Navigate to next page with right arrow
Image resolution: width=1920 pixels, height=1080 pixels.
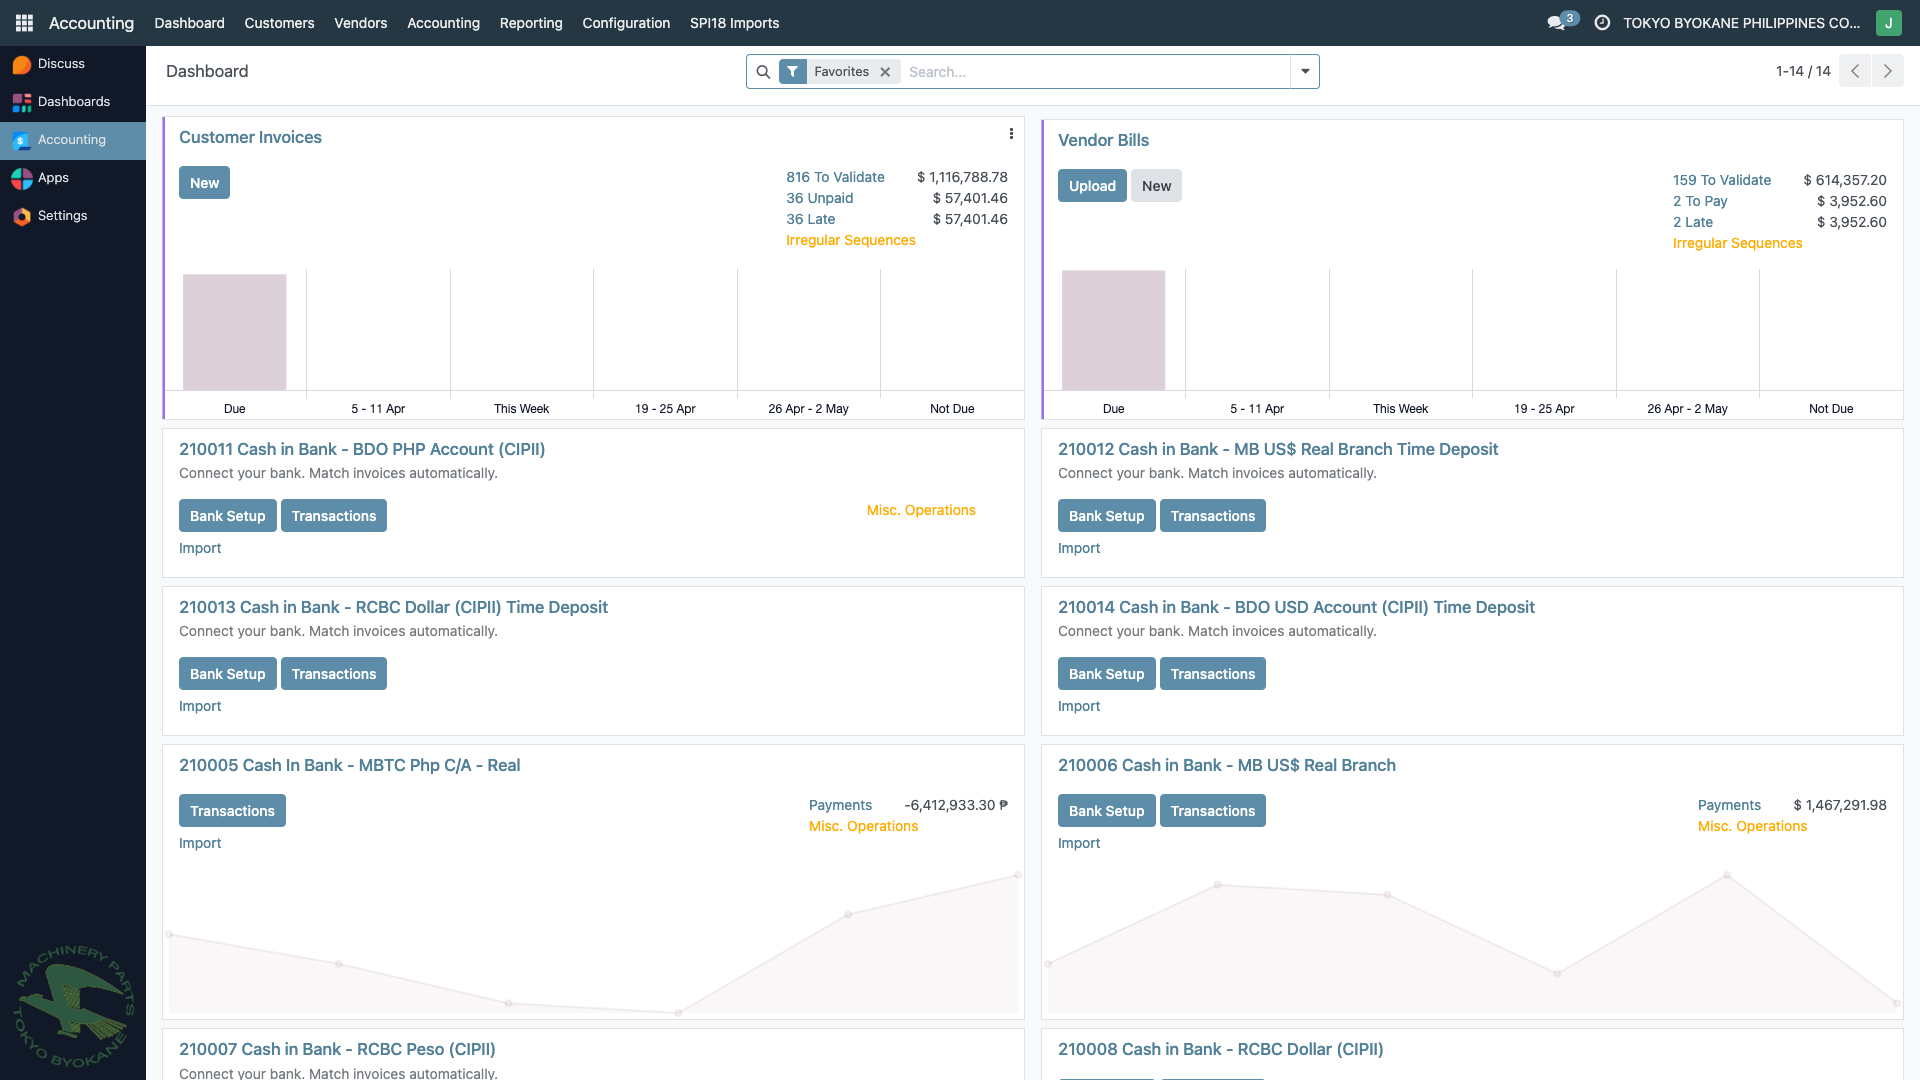1887,71
